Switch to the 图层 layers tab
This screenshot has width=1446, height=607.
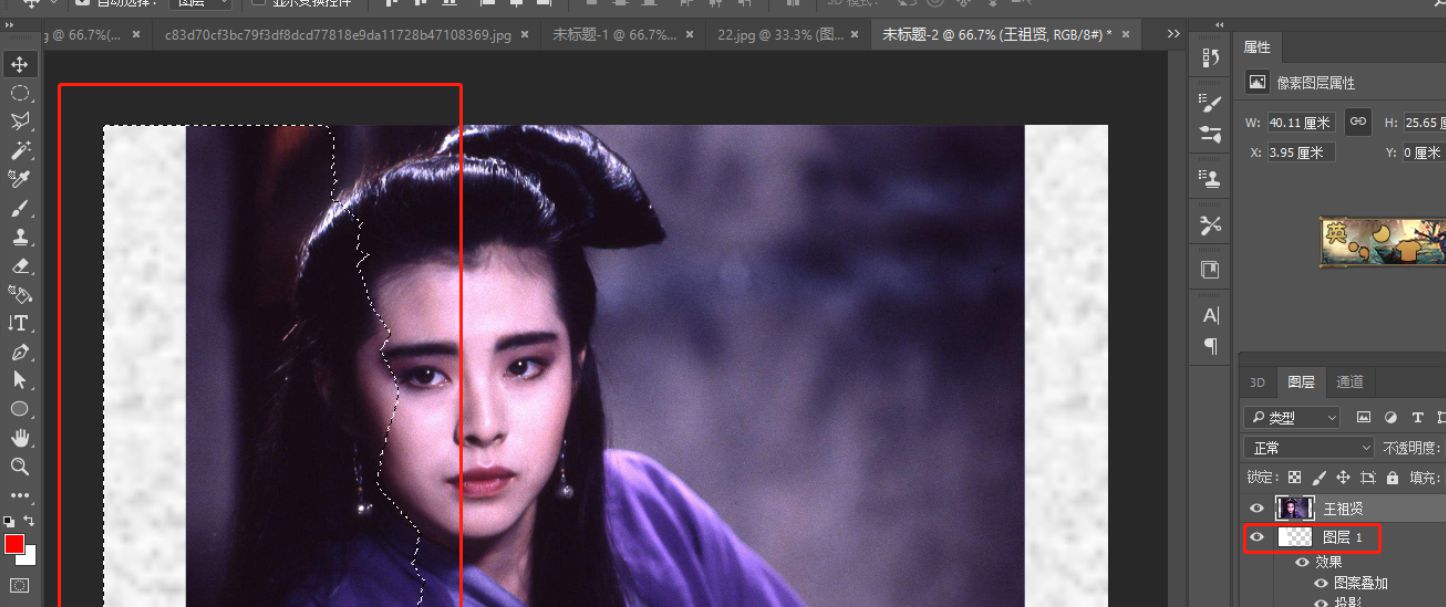1301,382
